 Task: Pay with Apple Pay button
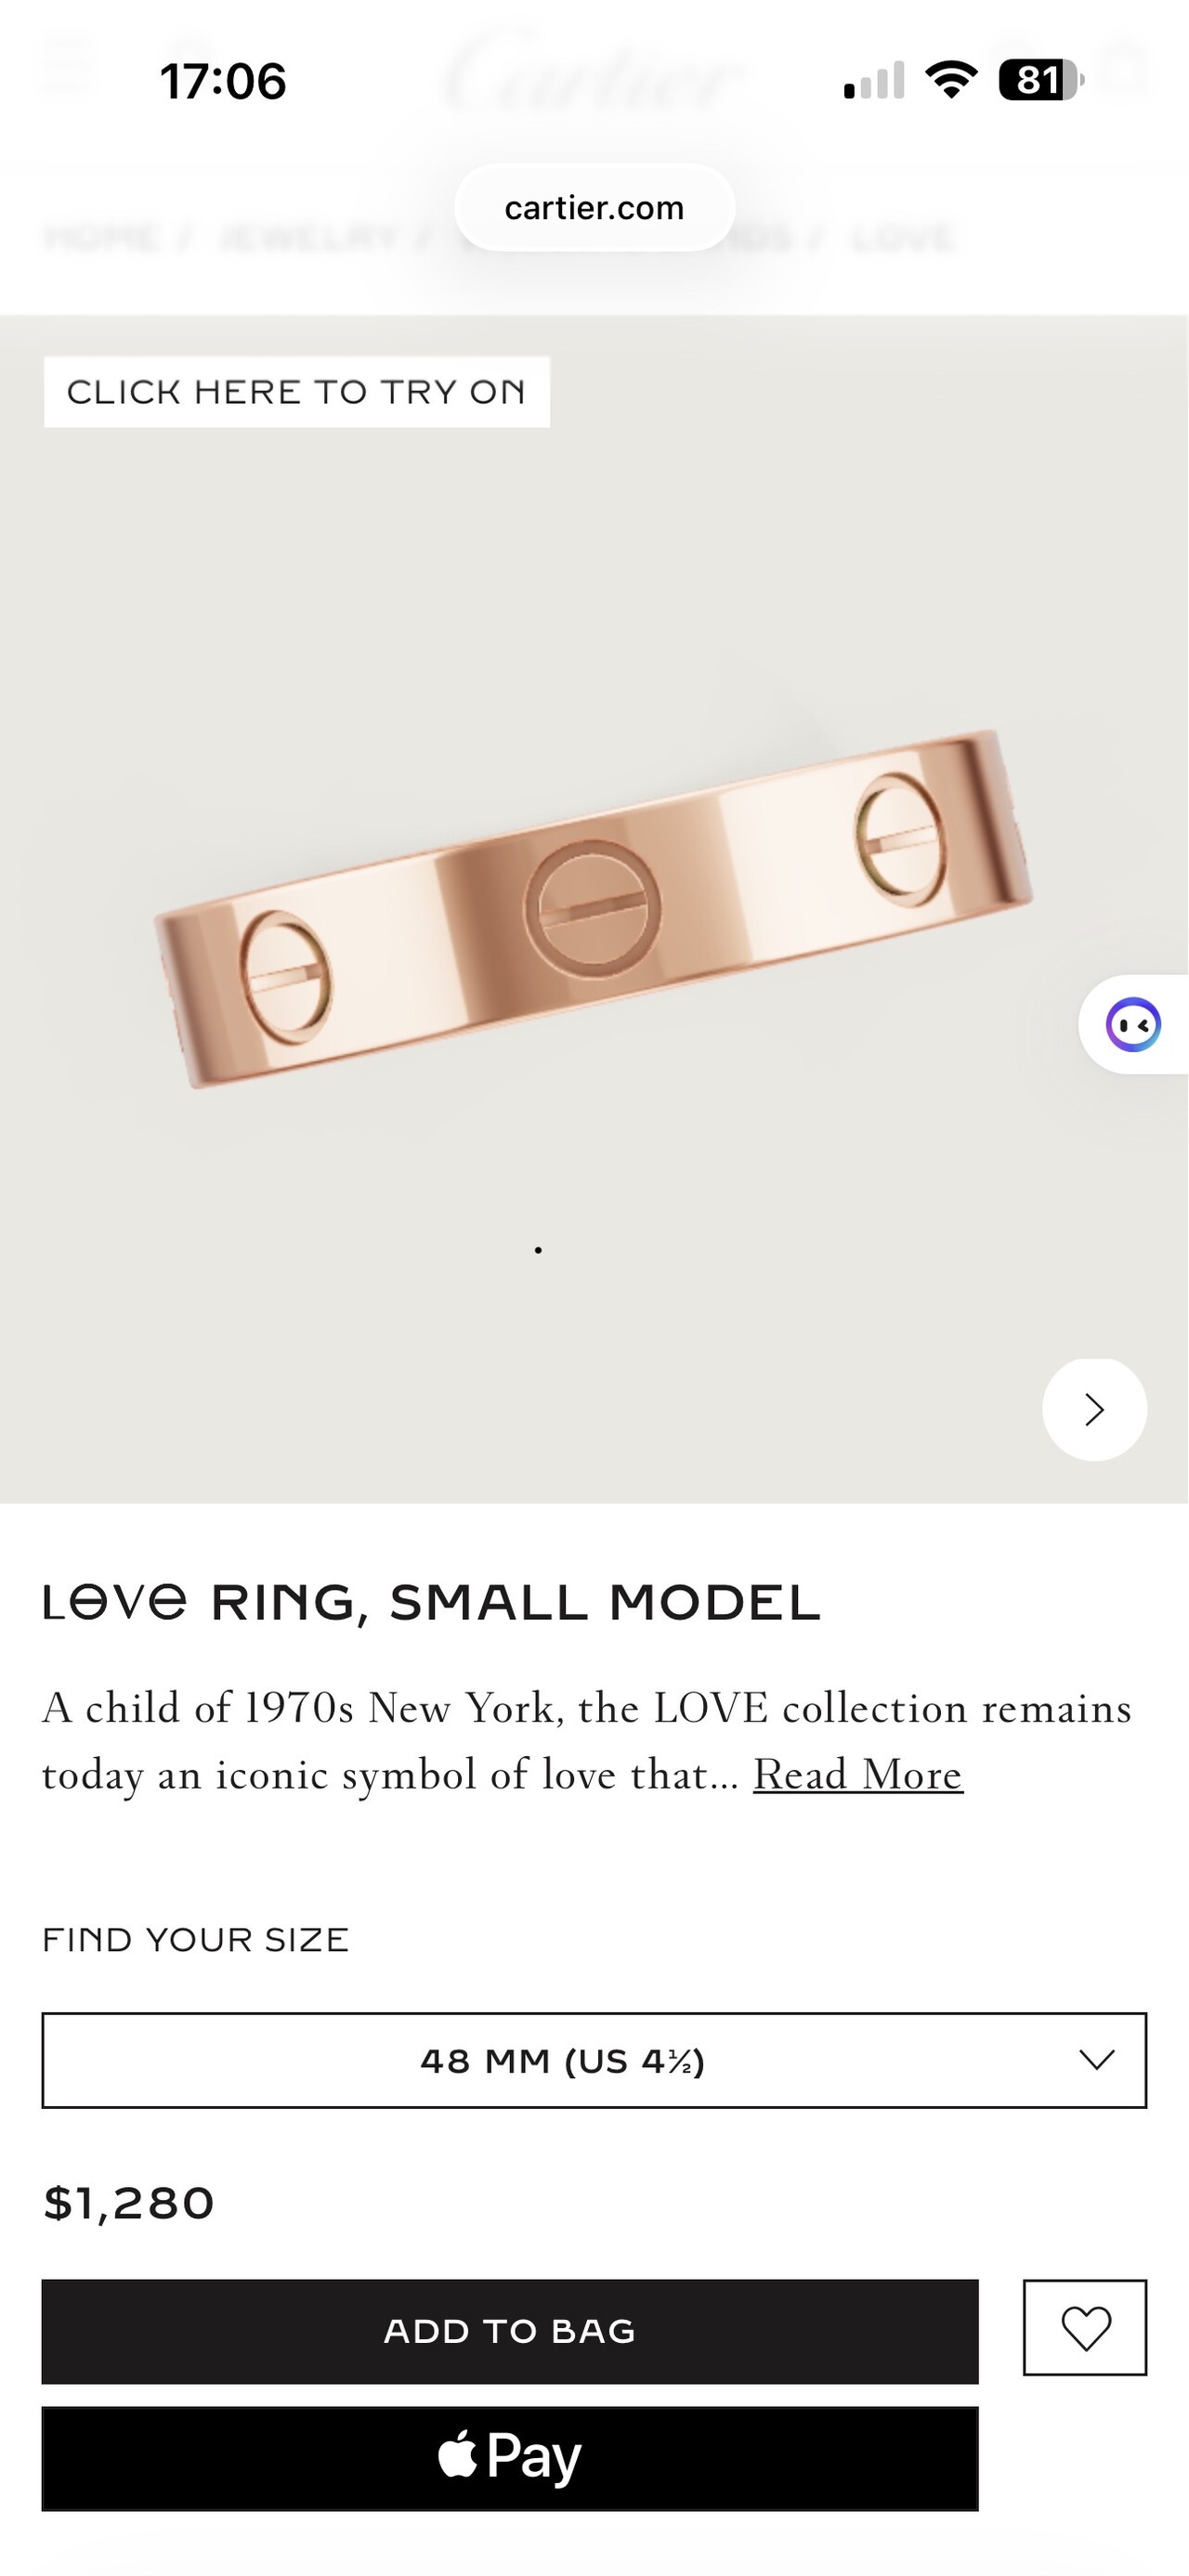(x=510, y=2458)
